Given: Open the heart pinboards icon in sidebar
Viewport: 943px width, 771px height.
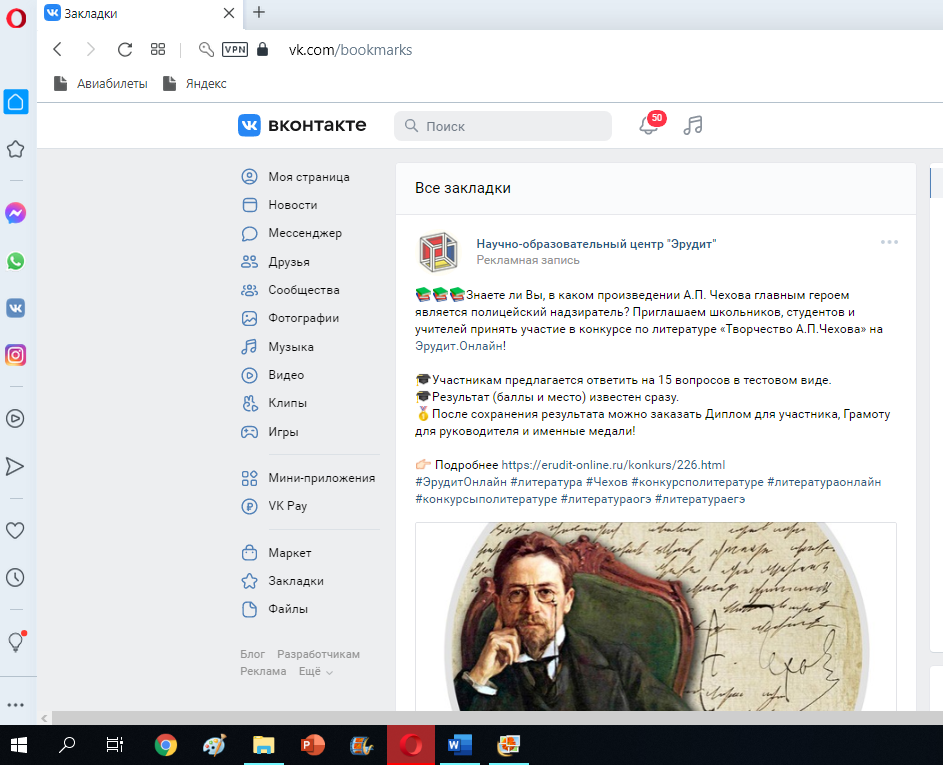Looking at the screenshot, I should click(15, 530).
